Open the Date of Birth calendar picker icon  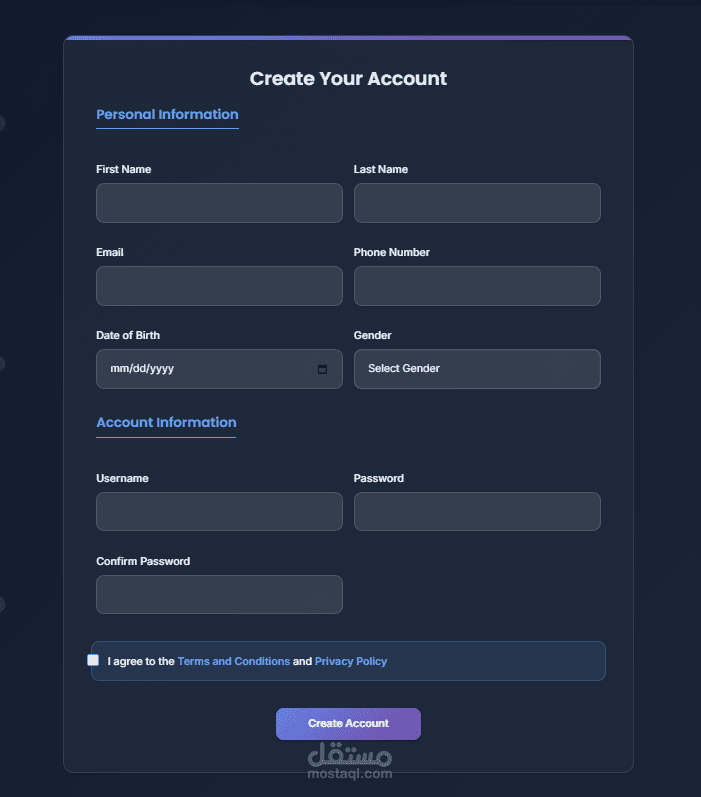coord(322,369)
